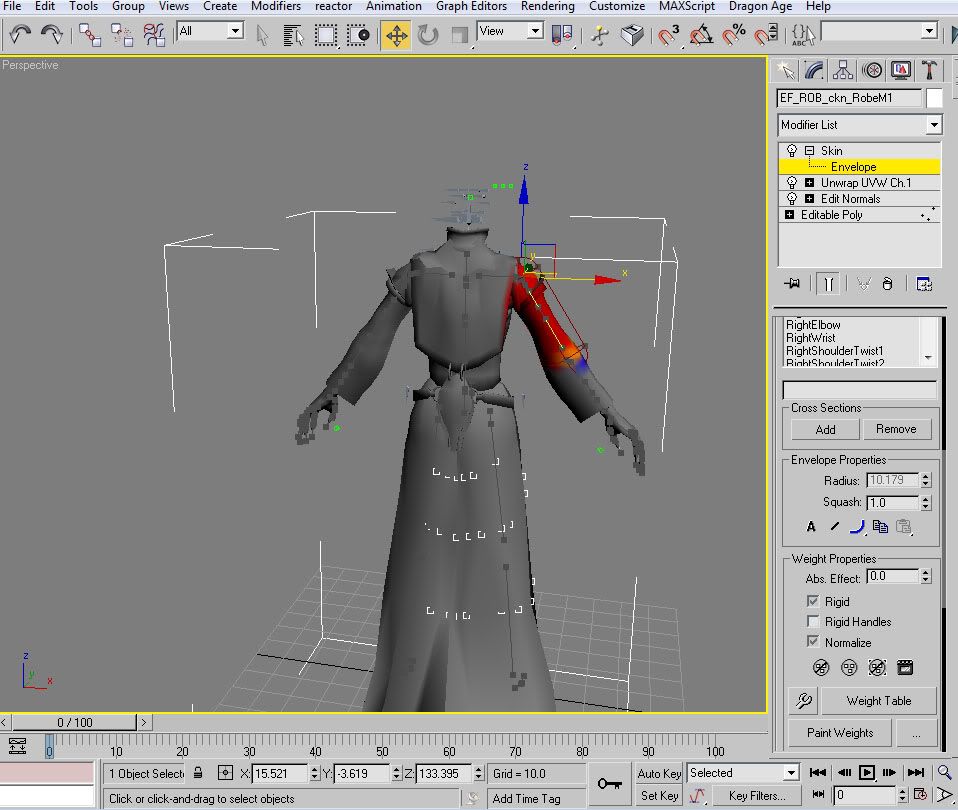Open the Utilities hammer panel tab
The image size is (958, 810).
point(930,70)
